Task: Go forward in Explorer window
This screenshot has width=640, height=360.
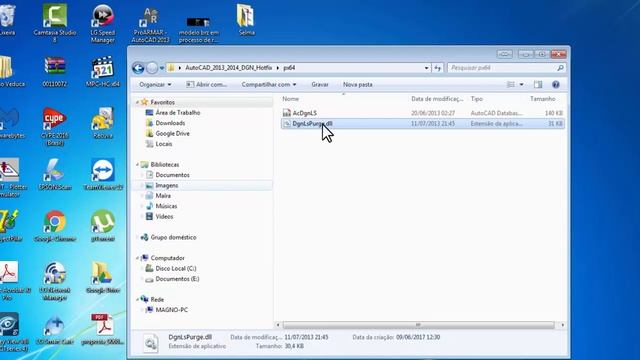Action: click(152, 68)
